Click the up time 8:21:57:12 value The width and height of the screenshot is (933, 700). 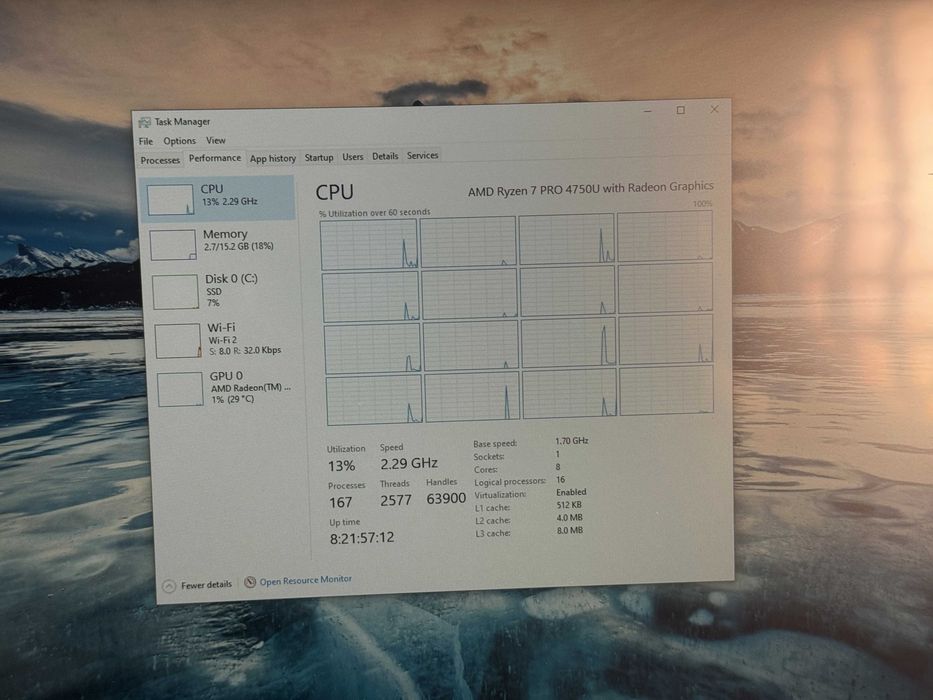pyautogui.click(x=362, y=538)
